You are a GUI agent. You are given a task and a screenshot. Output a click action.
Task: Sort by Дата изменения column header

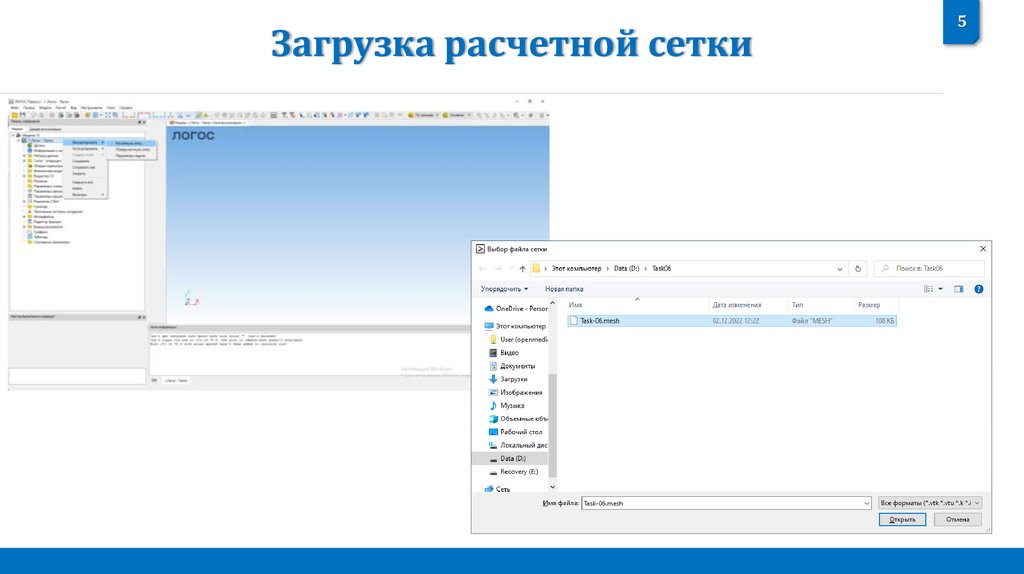pos(748,305)
